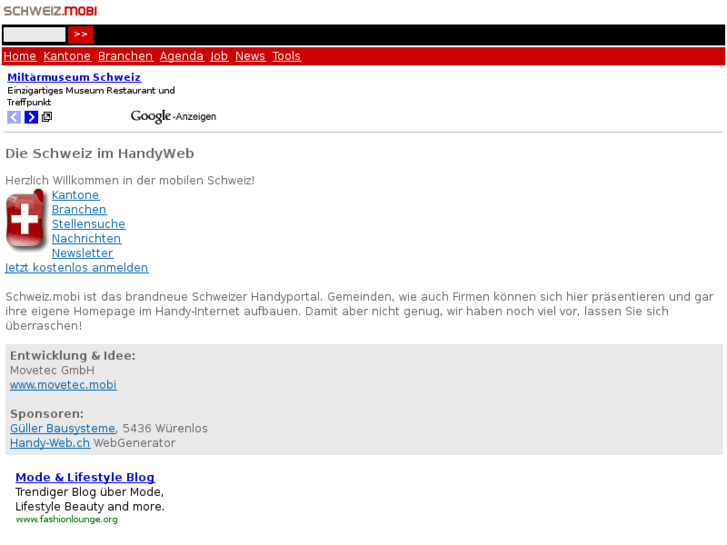The width and height of the screenshot is (727, 545).
Task: Click the heading "Die Schweiz im HandyWeb"
Action: [99, 154]
